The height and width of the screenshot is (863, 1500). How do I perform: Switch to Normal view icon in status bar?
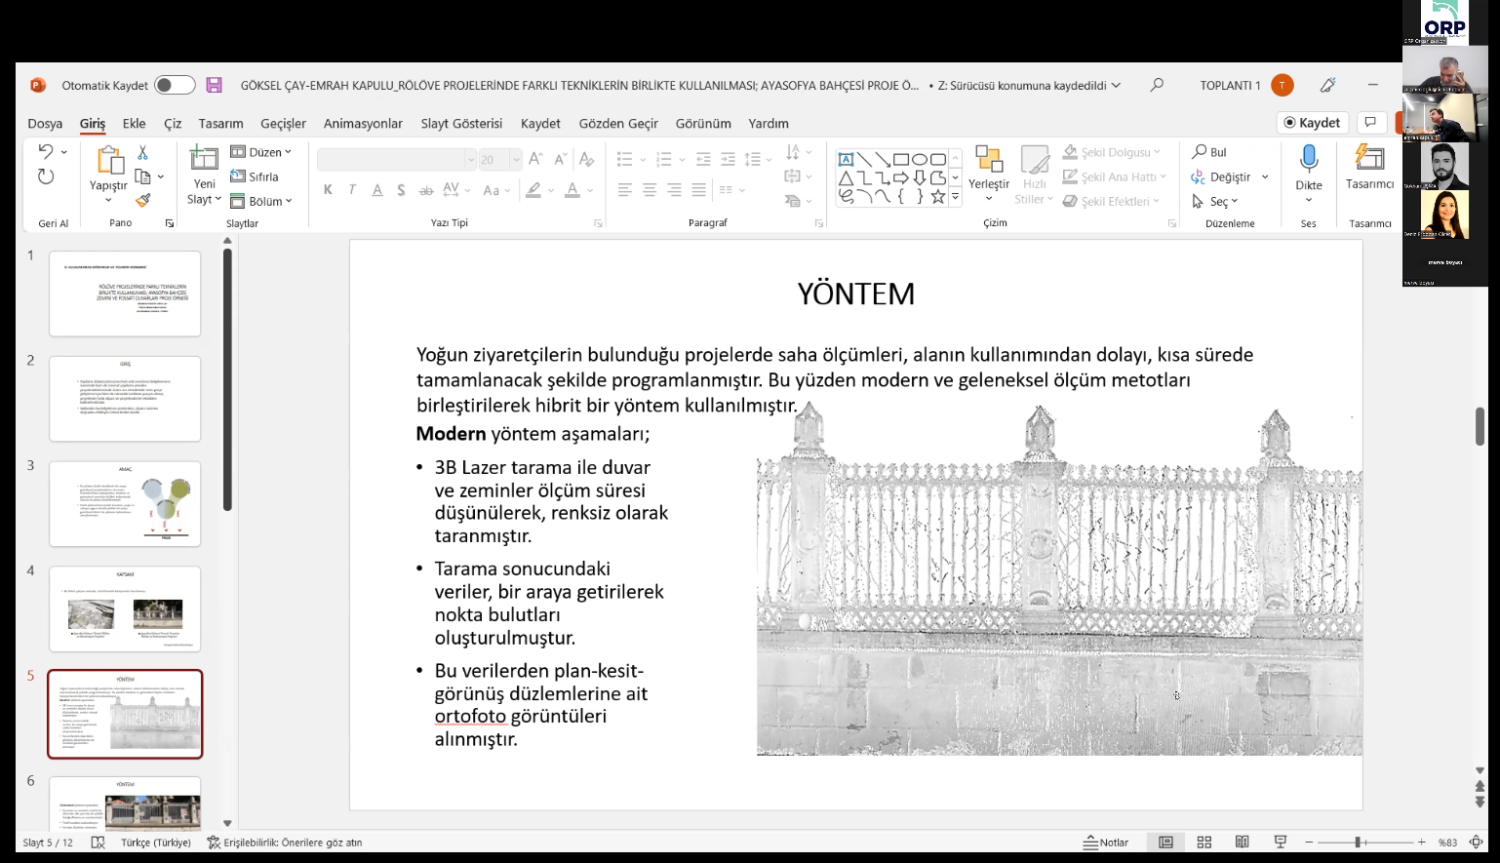point(1166,842)
